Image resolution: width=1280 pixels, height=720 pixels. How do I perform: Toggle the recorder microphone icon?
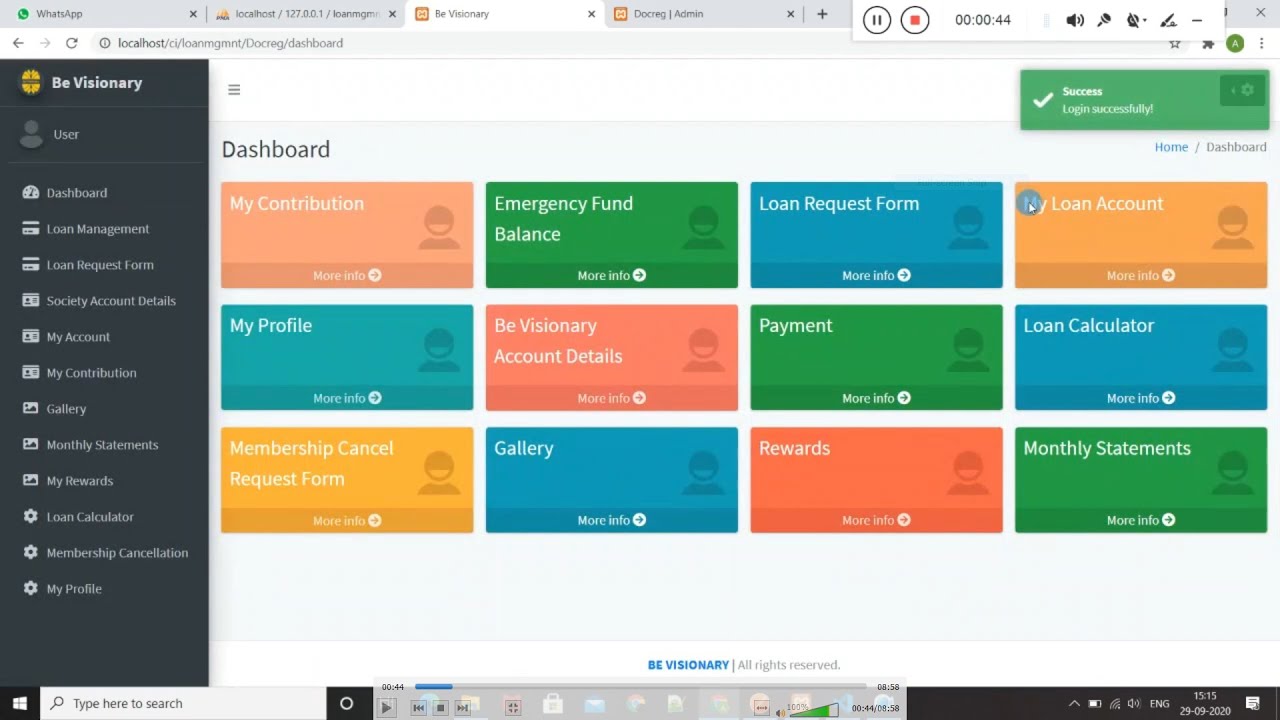coord(1104,20)
